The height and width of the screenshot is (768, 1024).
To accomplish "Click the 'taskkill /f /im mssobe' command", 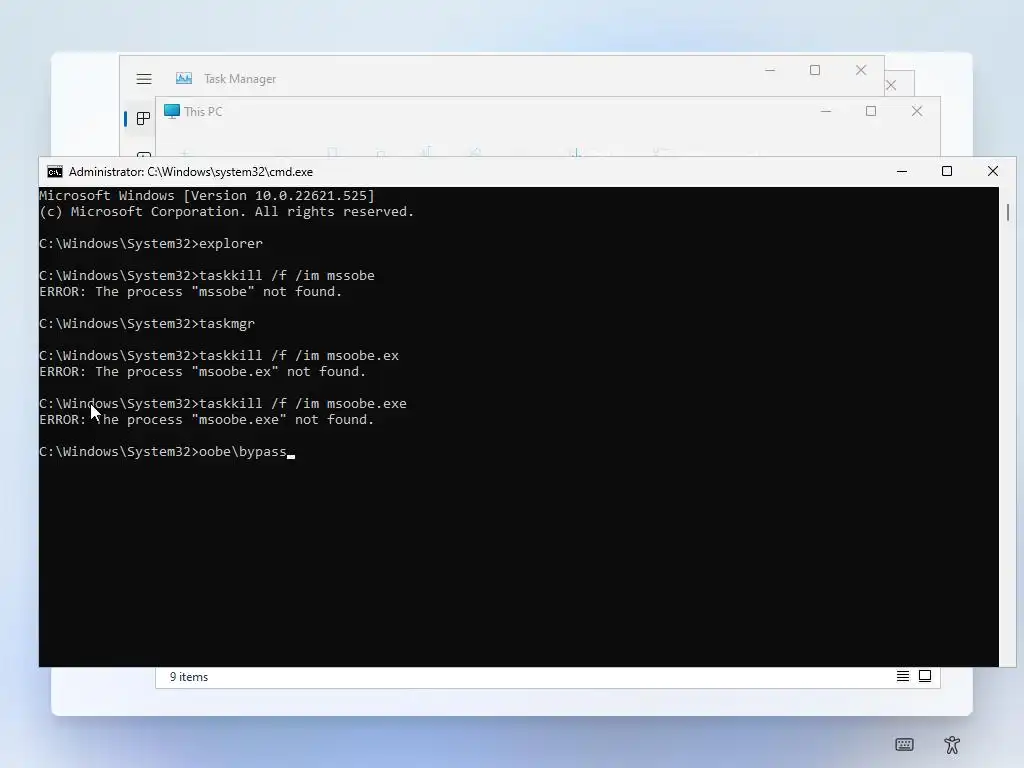I will tap(207, 276).
